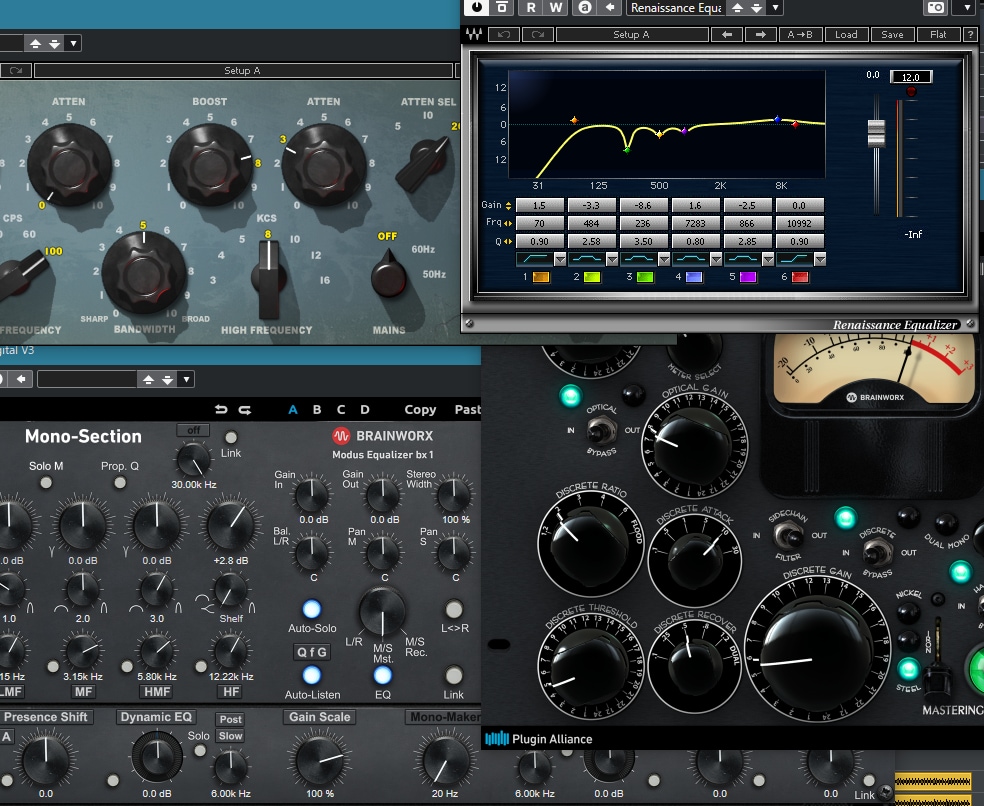The height and width of the screenshot is (806, 984).
Task: Open the question mark help in Renaissance Equalizer
Action: (x=971, y=35)
